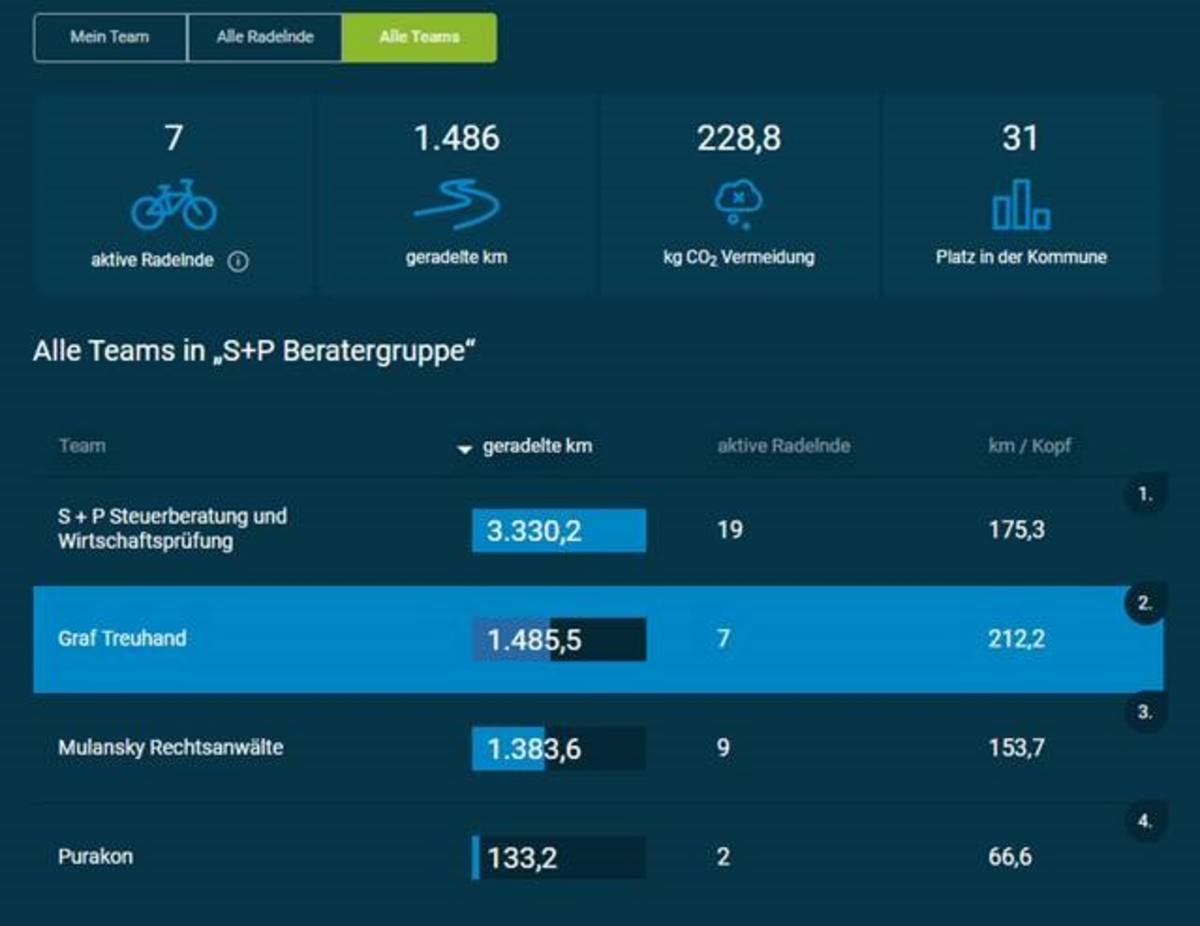The image size is (1200, 926).
Task: Click the rank 4 badge for Purakon
Action: click(1145, 822)
